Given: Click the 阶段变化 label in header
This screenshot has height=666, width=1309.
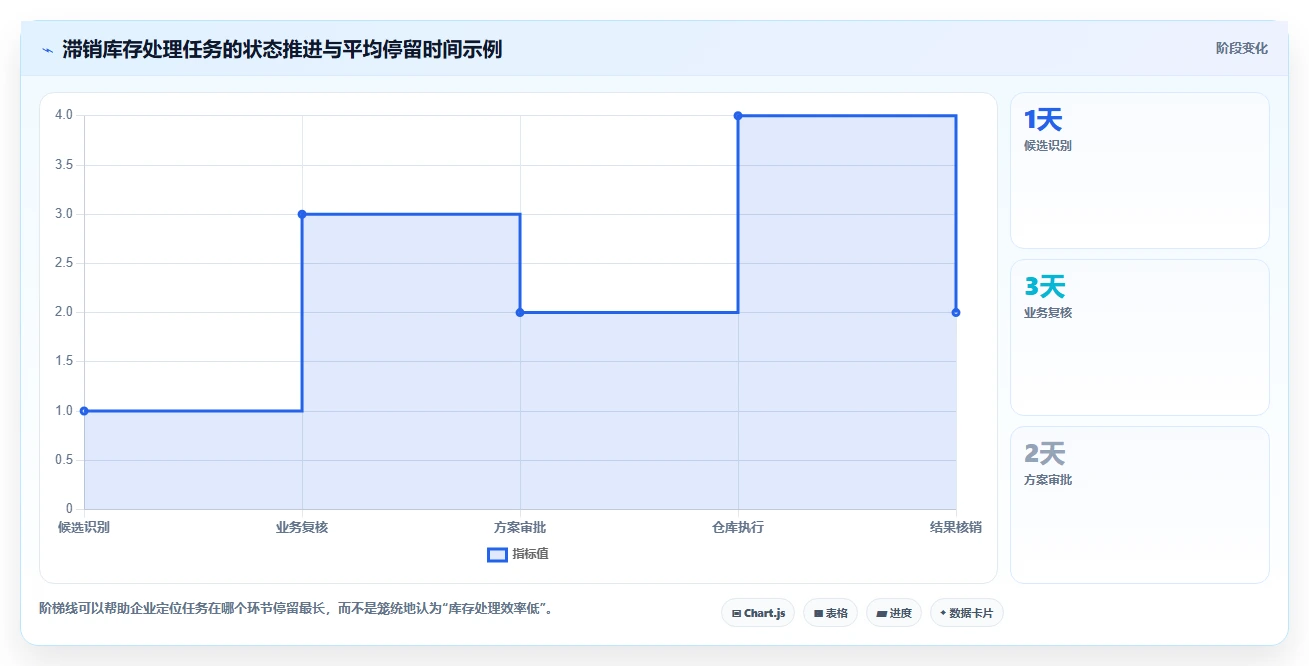Looking at the screenshot, I should (1242, 49).
